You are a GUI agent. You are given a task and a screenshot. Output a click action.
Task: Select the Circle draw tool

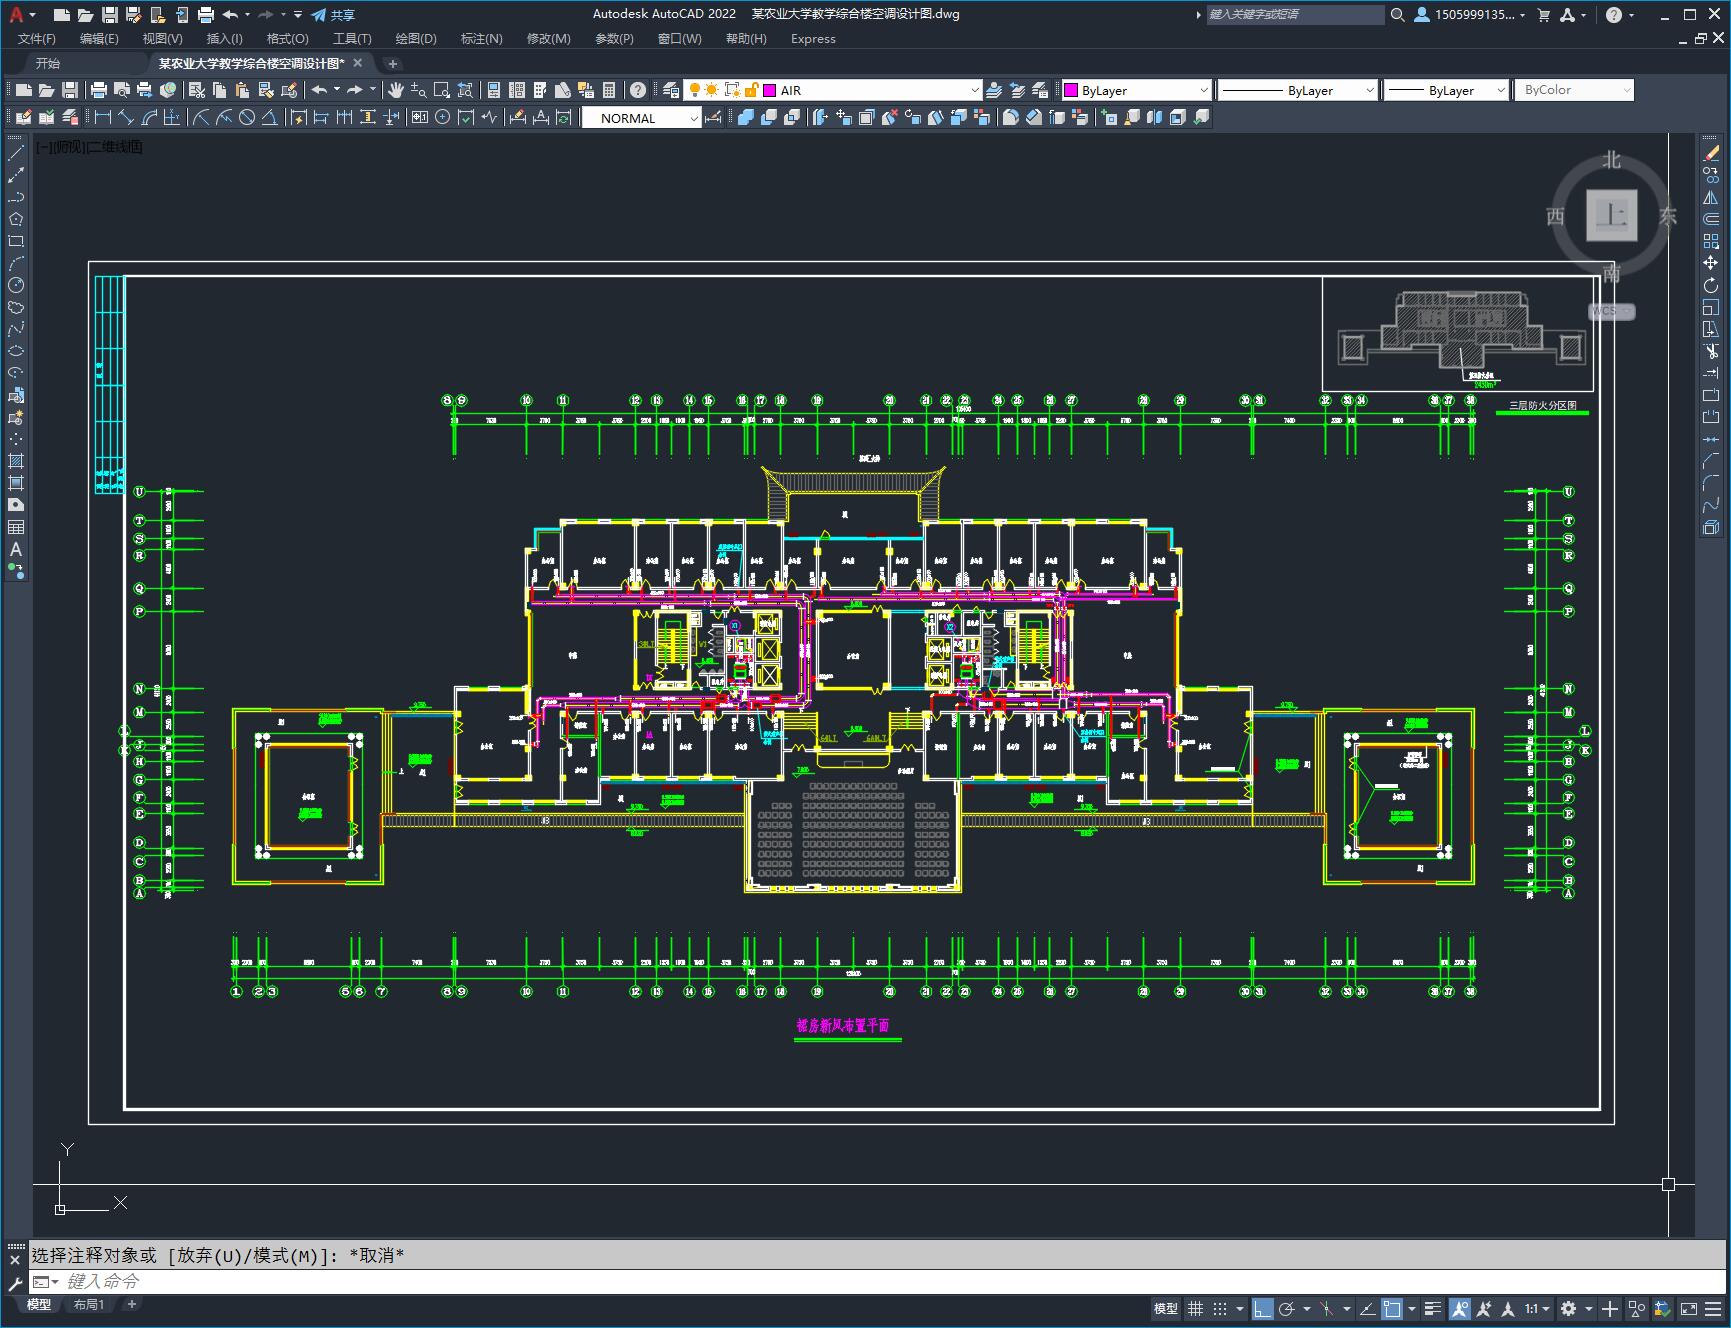[16, 285]
